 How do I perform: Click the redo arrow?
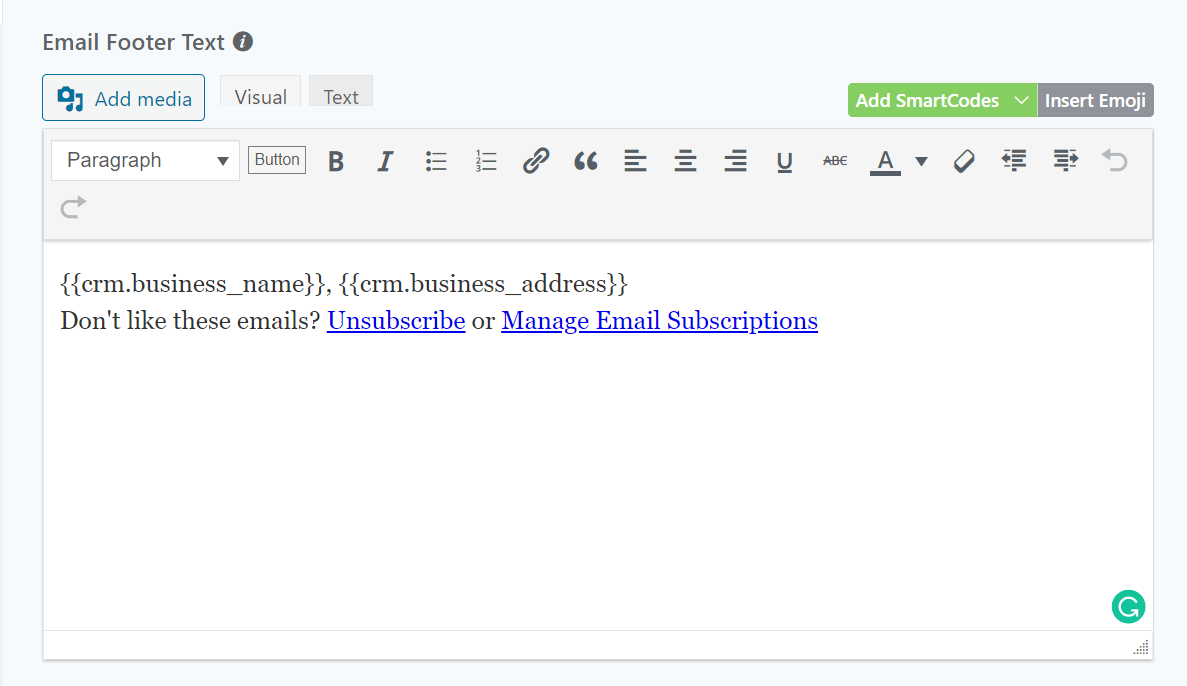click(73, 207)
